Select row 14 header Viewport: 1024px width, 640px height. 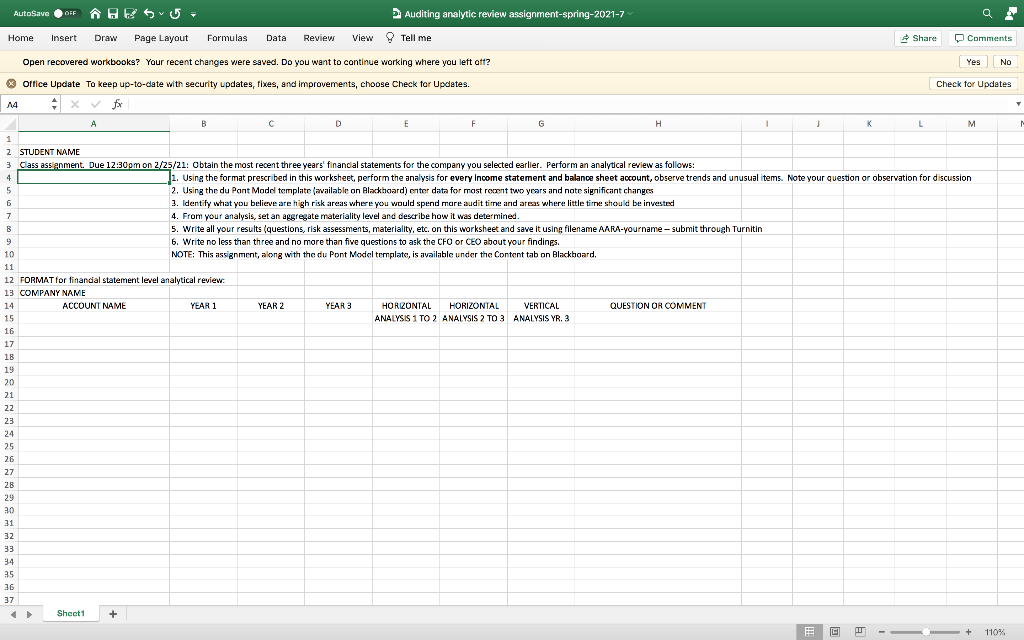[x=9, y=306]
